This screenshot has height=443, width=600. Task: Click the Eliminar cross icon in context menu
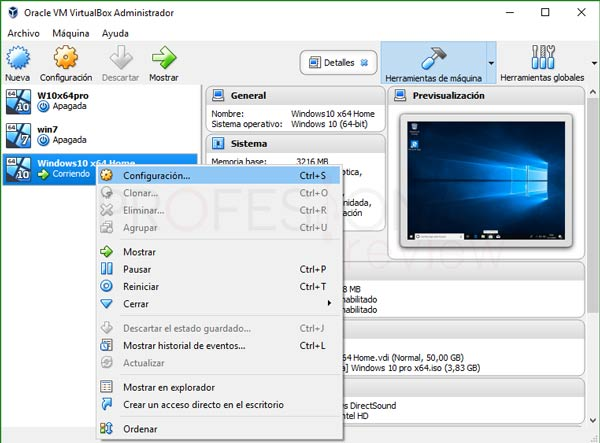point(106,210)
